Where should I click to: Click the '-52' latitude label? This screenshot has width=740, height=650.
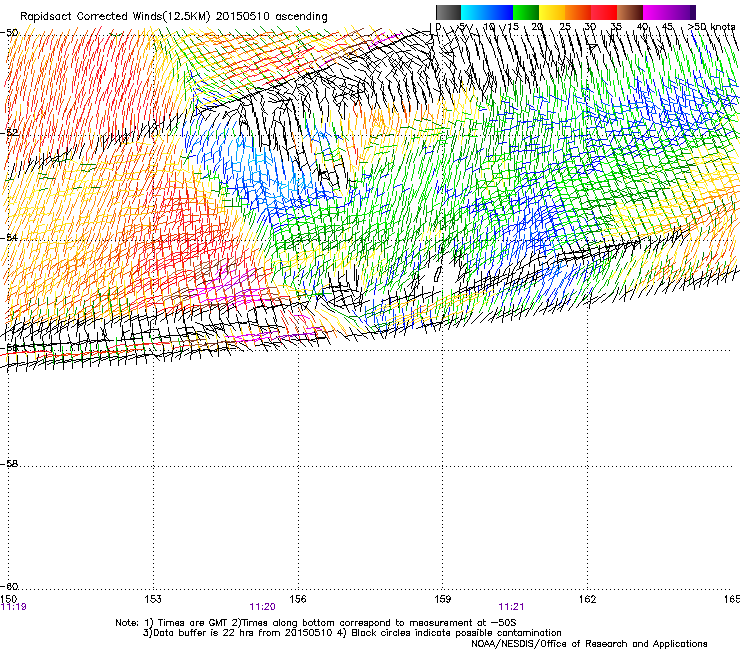pos(9,133)
